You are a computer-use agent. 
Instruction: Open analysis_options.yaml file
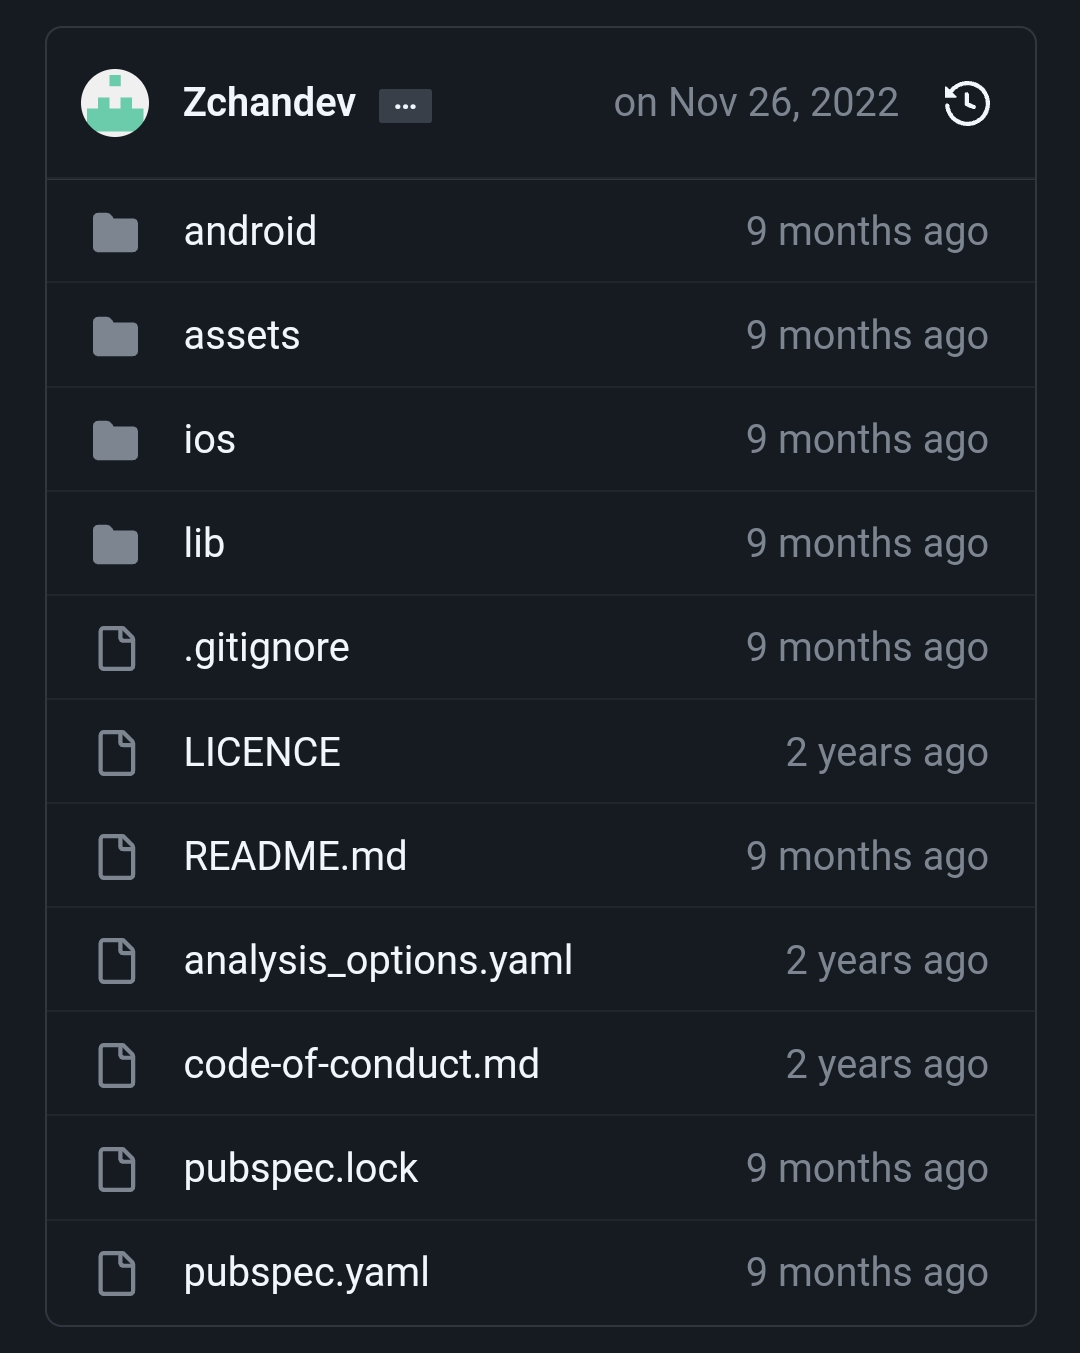pos(378,961)
